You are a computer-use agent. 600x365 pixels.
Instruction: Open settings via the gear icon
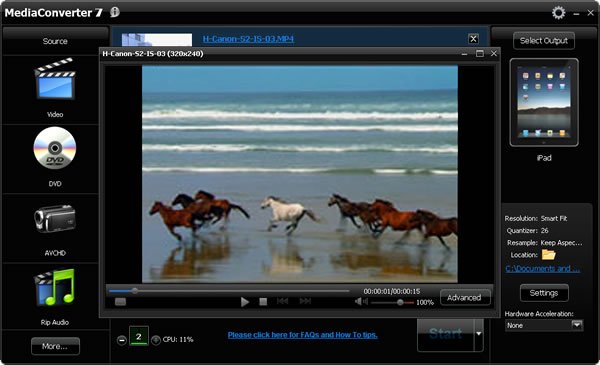click(558, 13)
